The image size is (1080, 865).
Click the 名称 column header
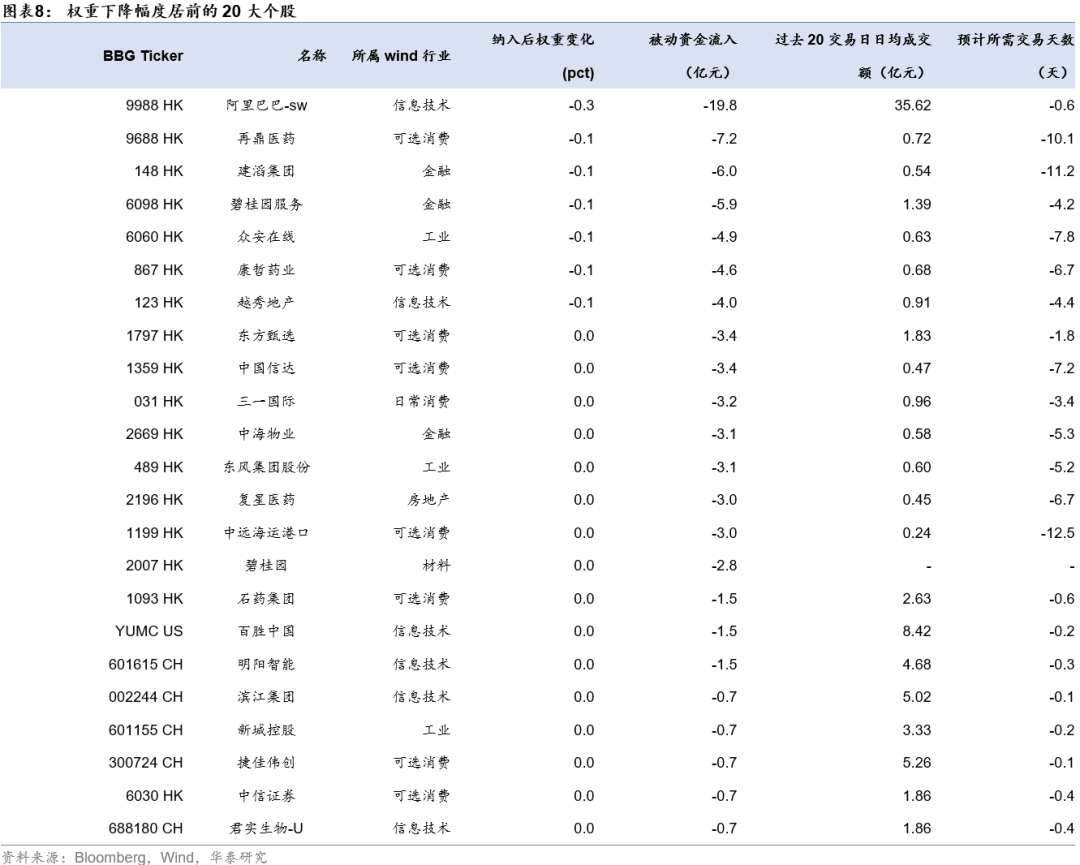[x=312, y=56]
